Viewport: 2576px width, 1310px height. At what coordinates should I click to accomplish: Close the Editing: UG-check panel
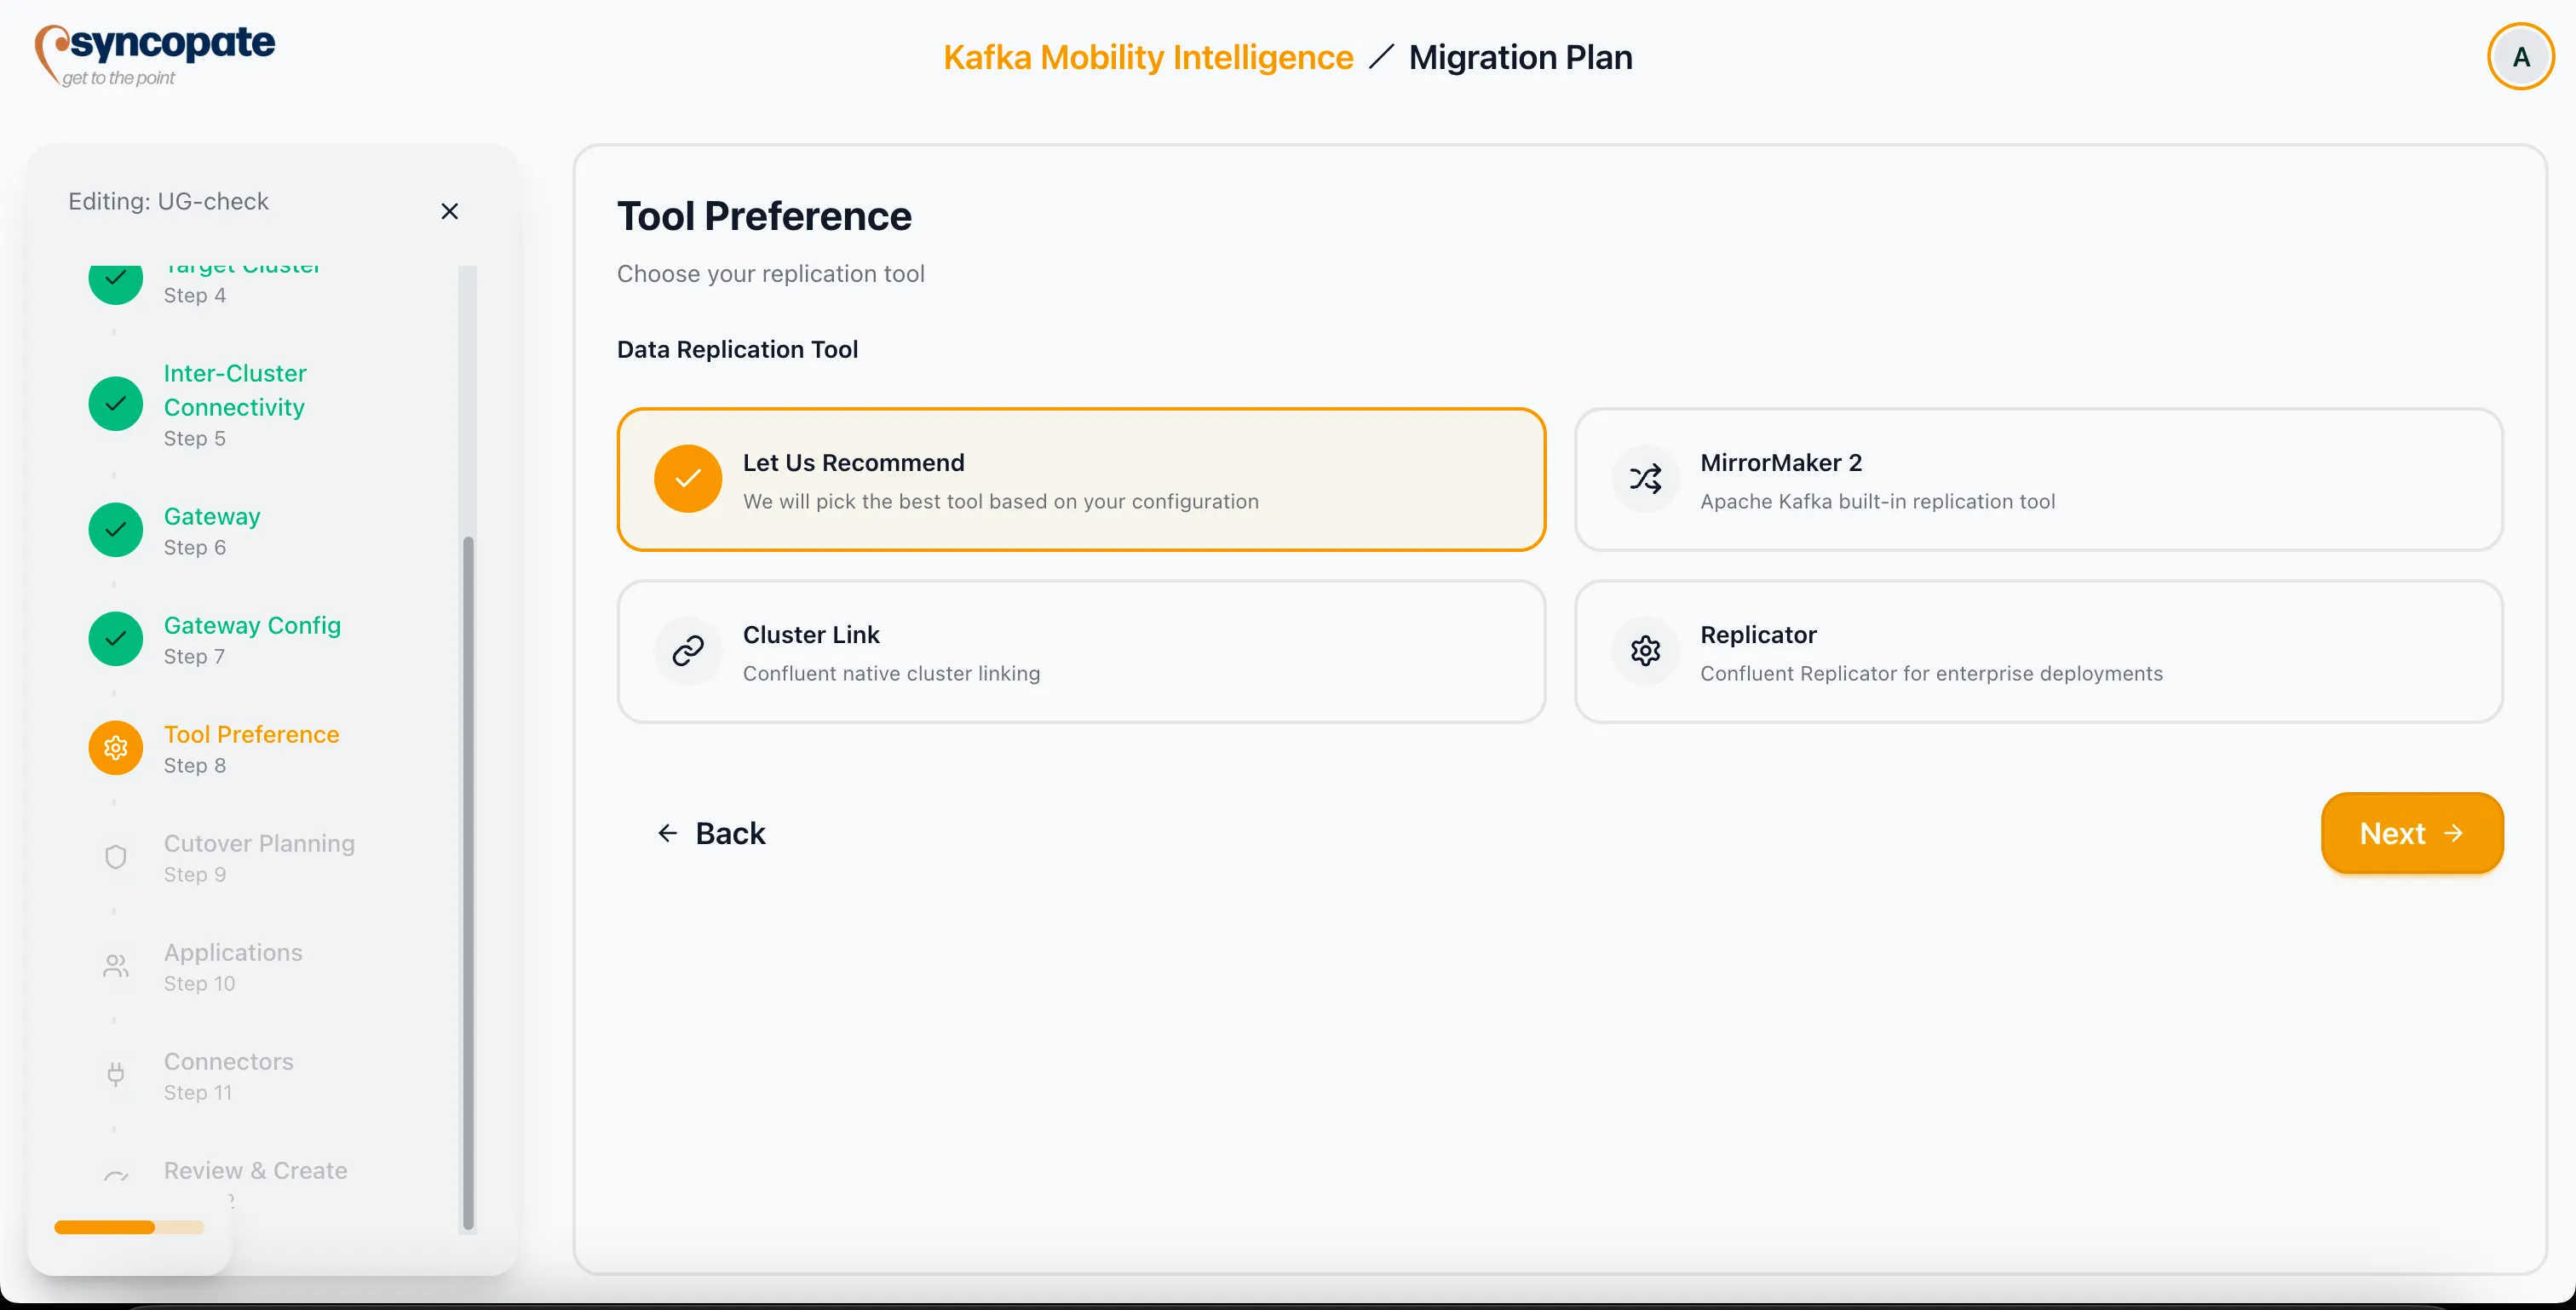pyautogui.click(x=450, y=211)
